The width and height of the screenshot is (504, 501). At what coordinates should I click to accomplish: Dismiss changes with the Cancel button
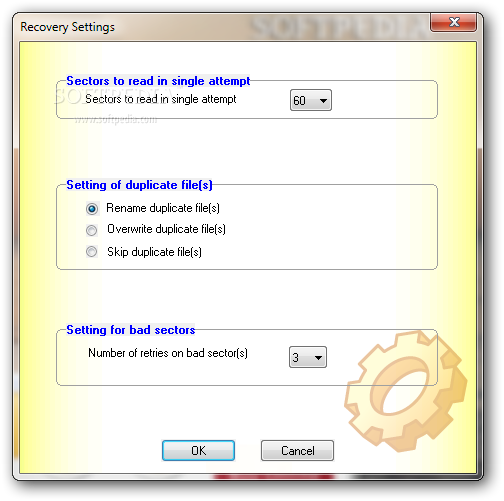click(x=297, y=451)
